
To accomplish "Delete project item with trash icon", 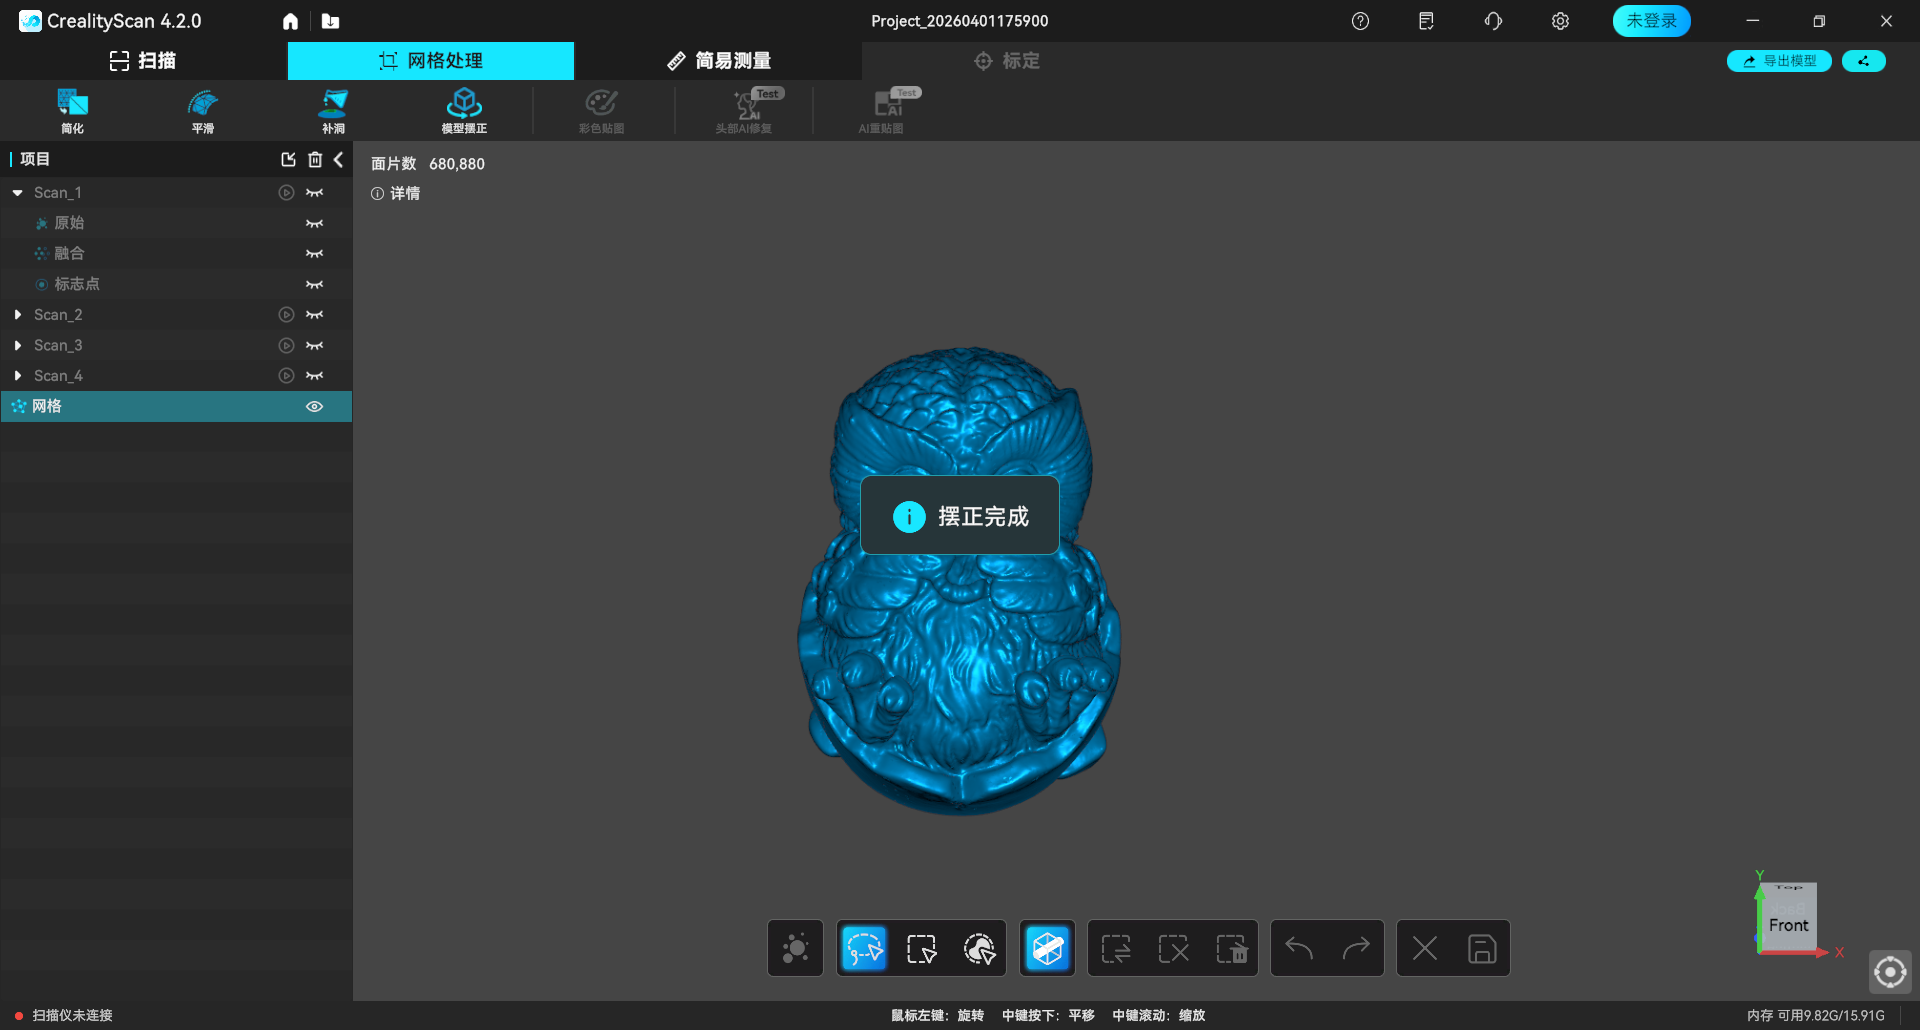I will [315, 160].
